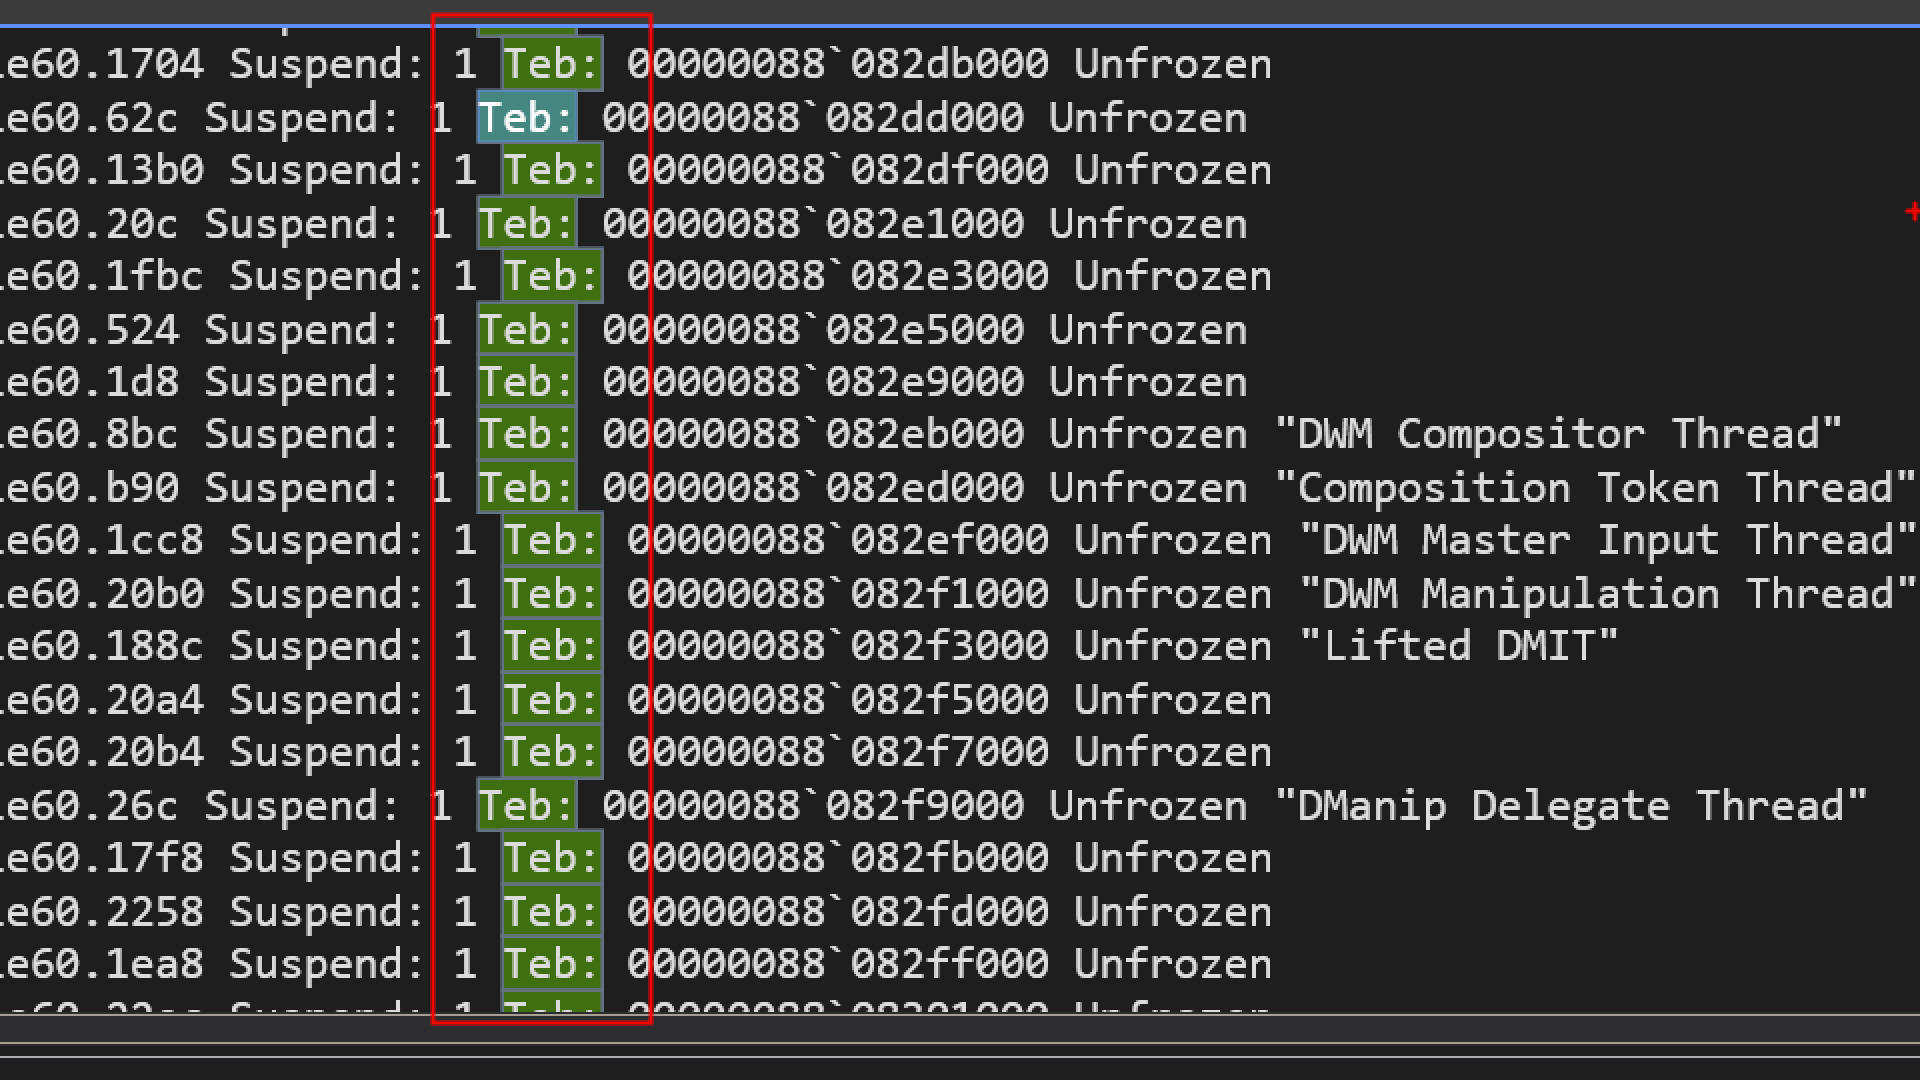
Task: Open the Teb link on the e60.13b0 line
Action: pyautogui.click(x=551, y=171)
